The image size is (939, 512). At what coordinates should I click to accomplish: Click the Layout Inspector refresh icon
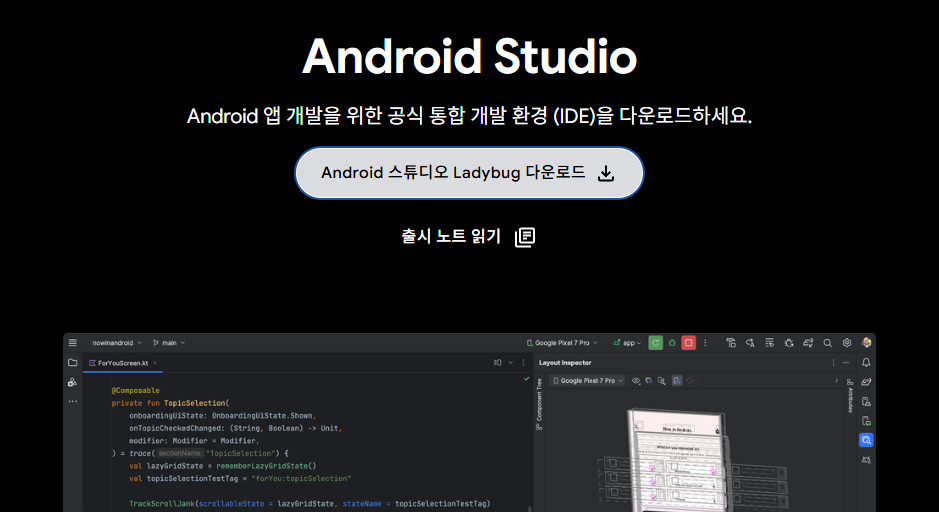click(690, 380)
